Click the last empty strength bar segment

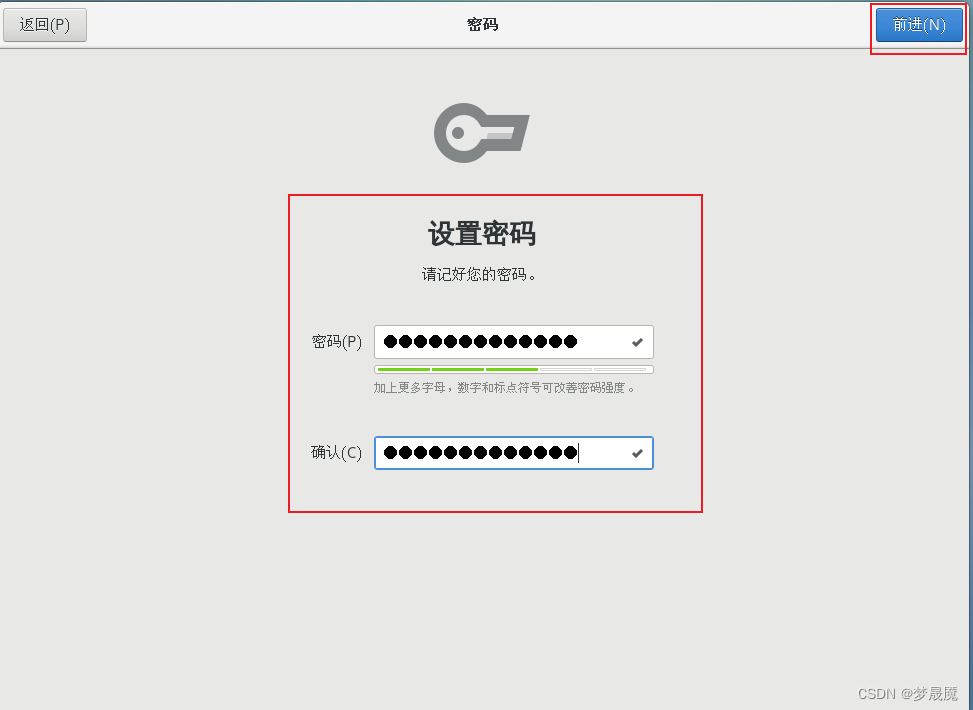point(620,369)
